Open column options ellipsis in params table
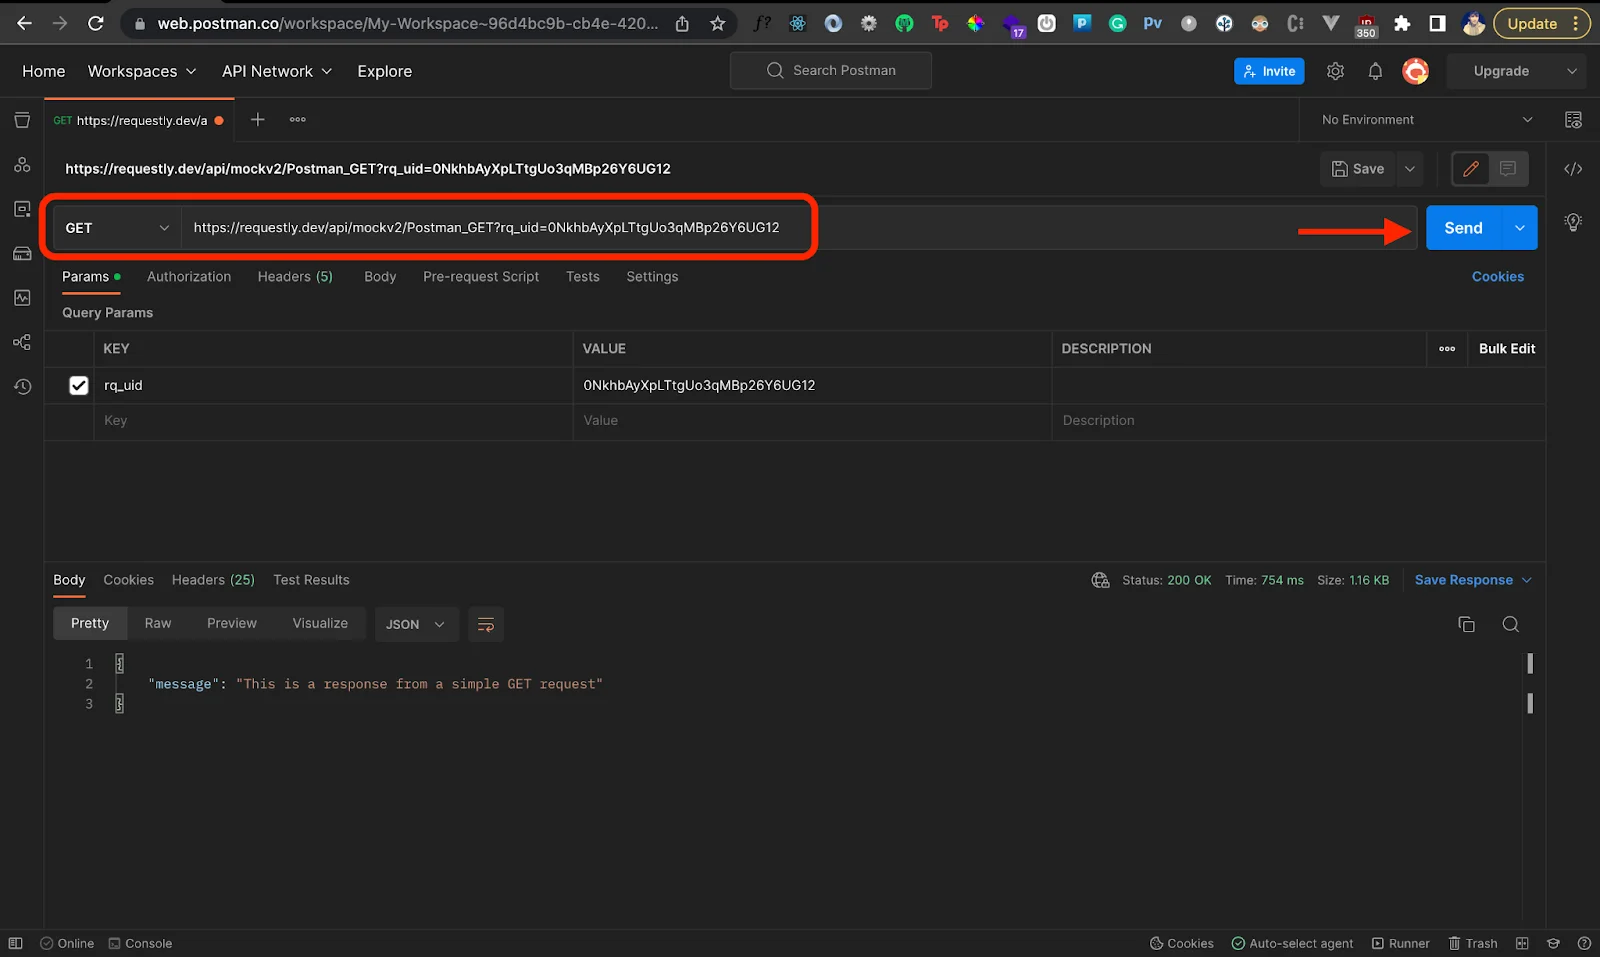This screenshot has width=1600, height=957. (x=1447, y=349)
